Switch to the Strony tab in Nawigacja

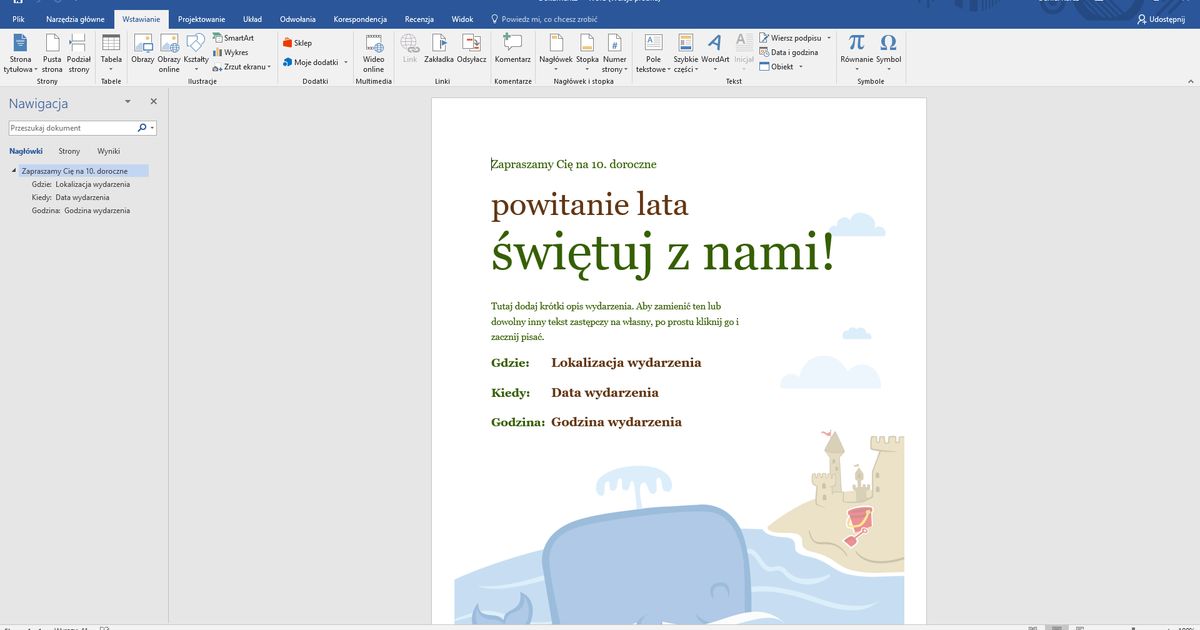coord(69,150)
